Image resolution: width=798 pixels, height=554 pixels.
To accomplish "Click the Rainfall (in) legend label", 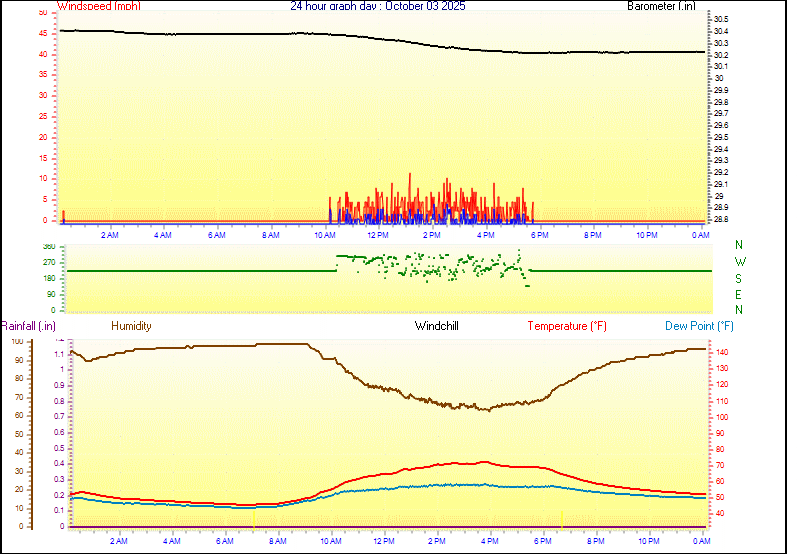I will [x=28, y=326].
